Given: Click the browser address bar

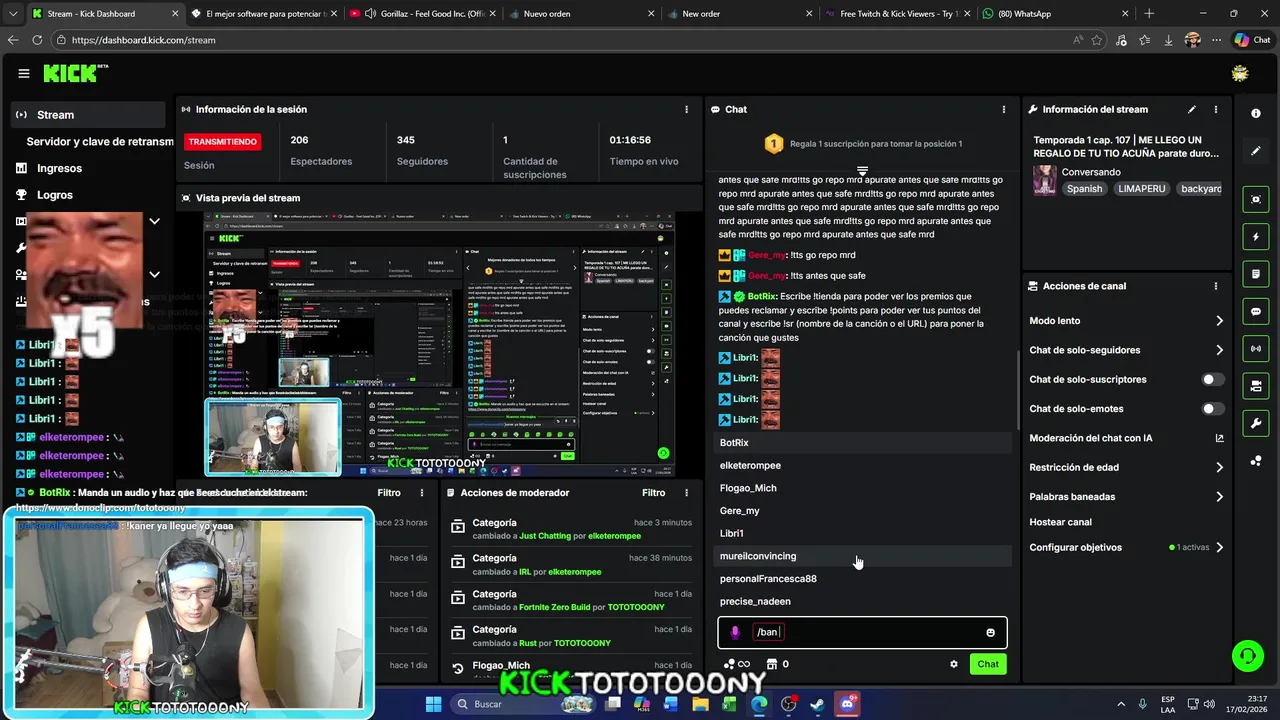Looking at the screenshot, I should click(x=560, y=40).
